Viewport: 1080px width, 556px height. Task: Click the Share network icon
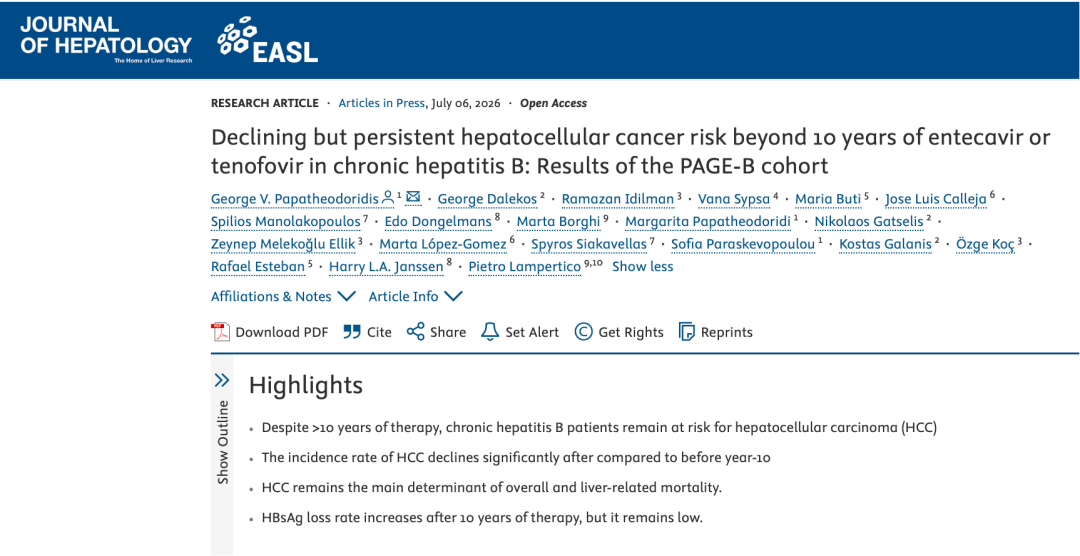point(415,332)
